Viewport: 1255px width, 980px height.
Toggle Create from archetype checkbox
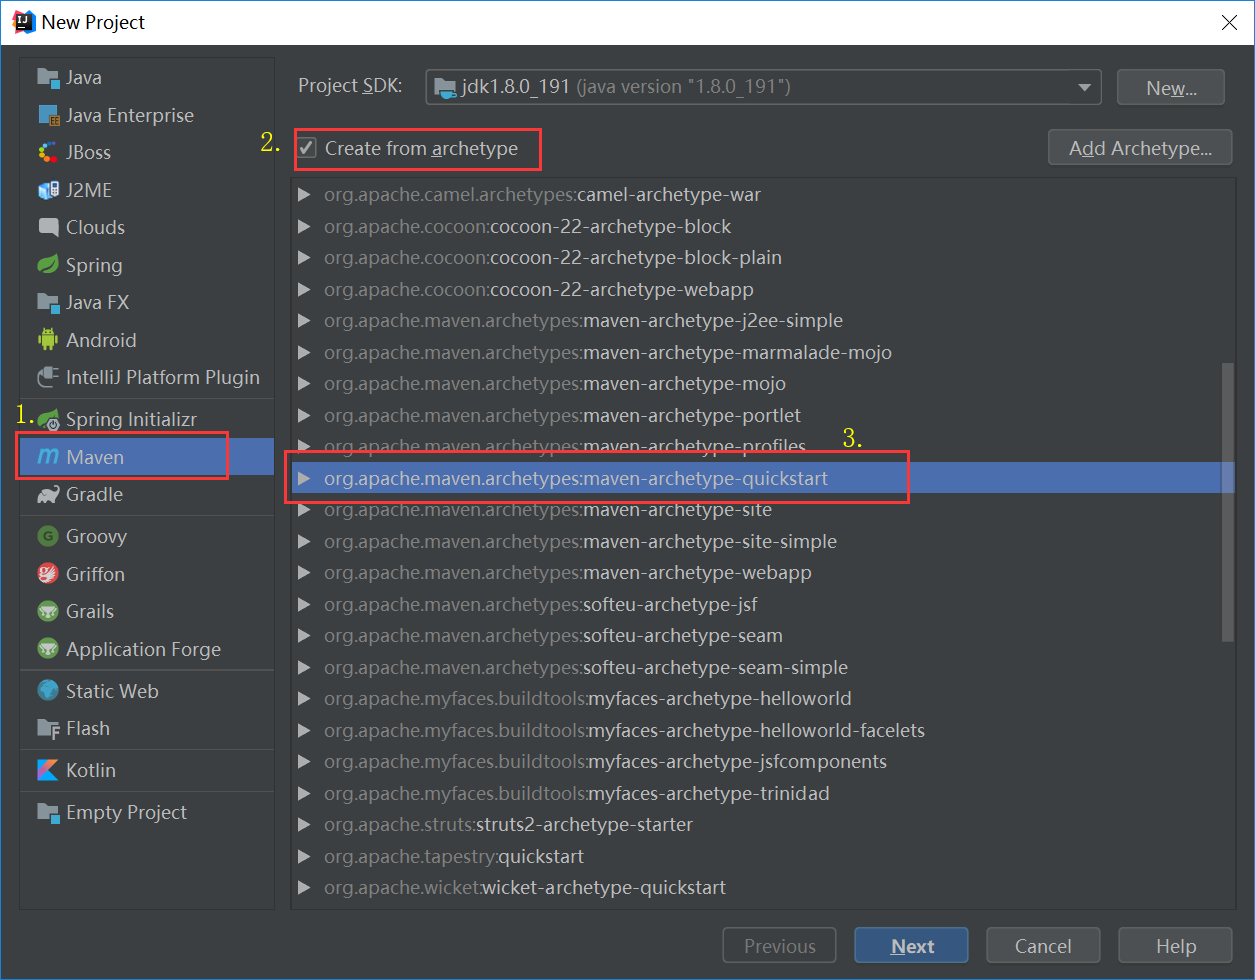coord(308,148)
